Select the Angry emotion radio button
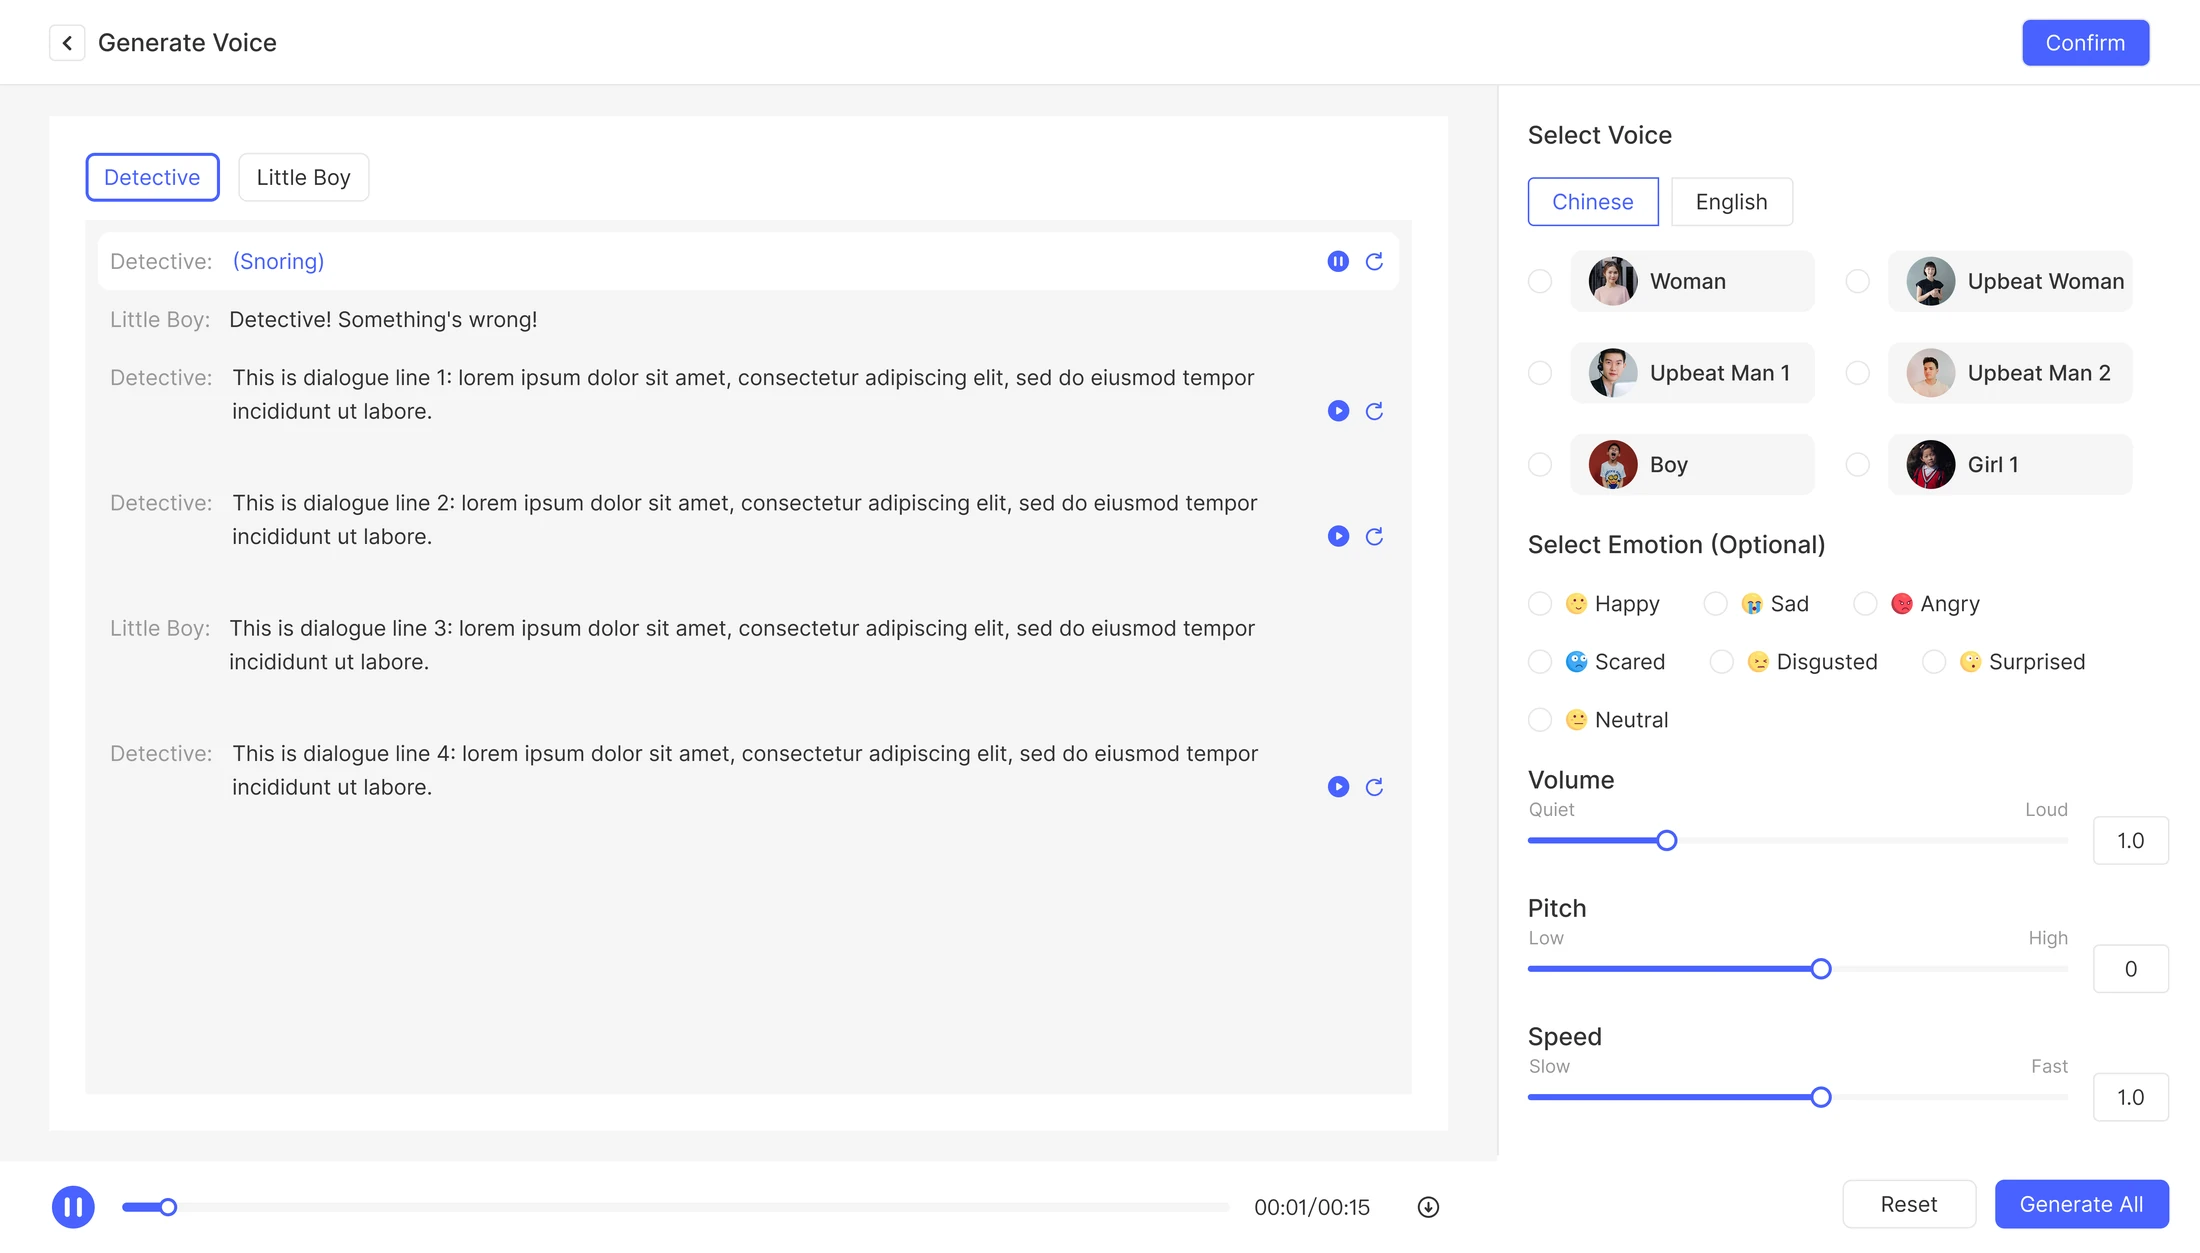This screenshot has height=1253, width=2200. [x=1865, y=604]
